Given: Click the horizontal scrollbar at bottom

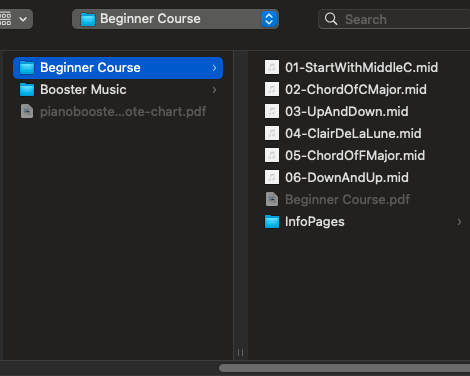Looking at the screenshot, I should pyautogui.click(x=344, y=368).
